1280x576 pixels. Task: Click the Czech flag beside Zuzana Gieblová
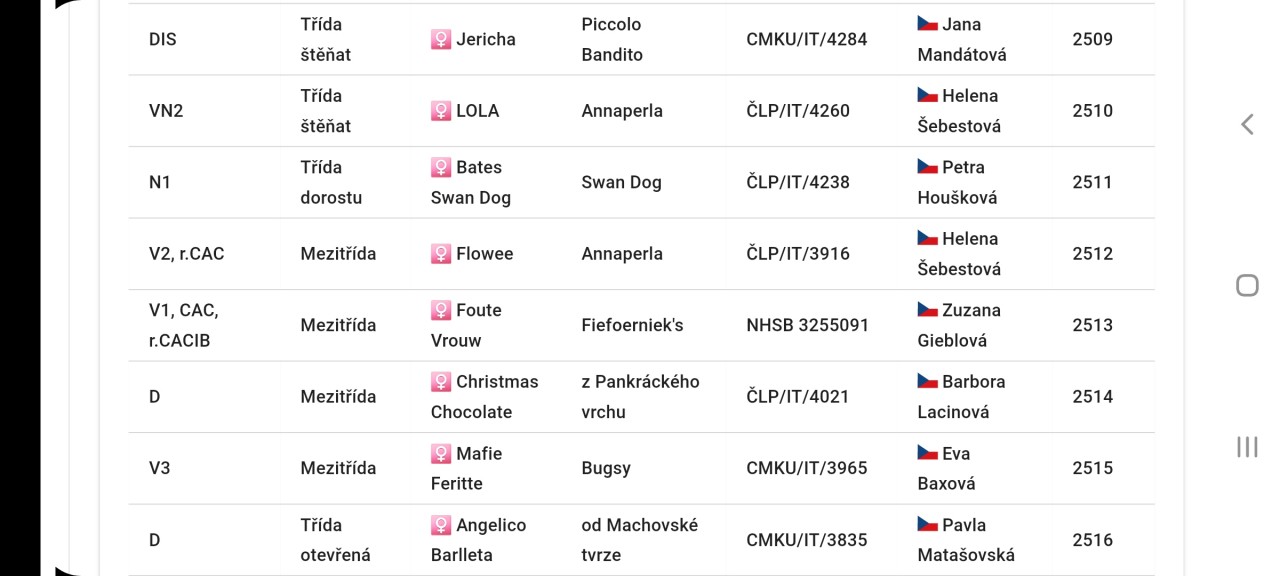coord(928,309)
